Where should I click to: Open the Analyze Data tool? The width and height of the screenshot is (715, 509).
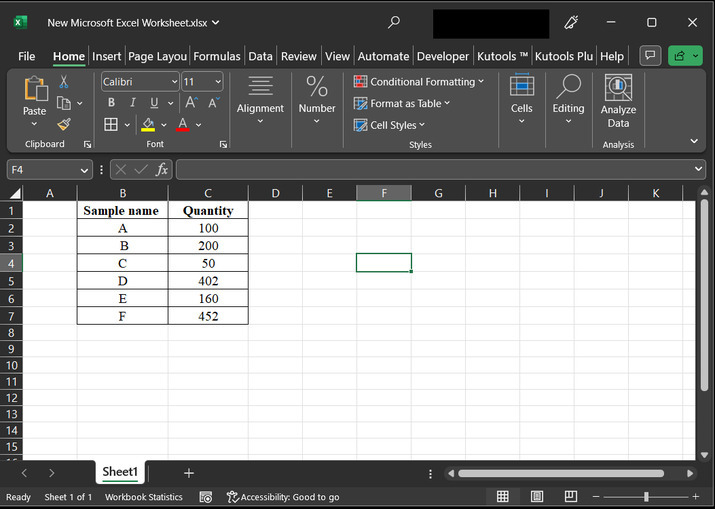click(618, 102)
